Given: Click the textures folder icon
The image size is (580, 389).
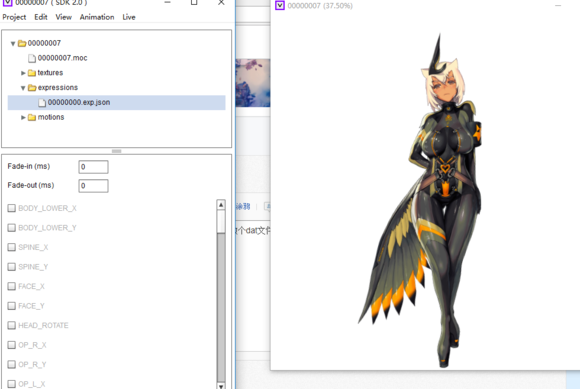Looking at the screenshot, I should [x=32, y=73].
